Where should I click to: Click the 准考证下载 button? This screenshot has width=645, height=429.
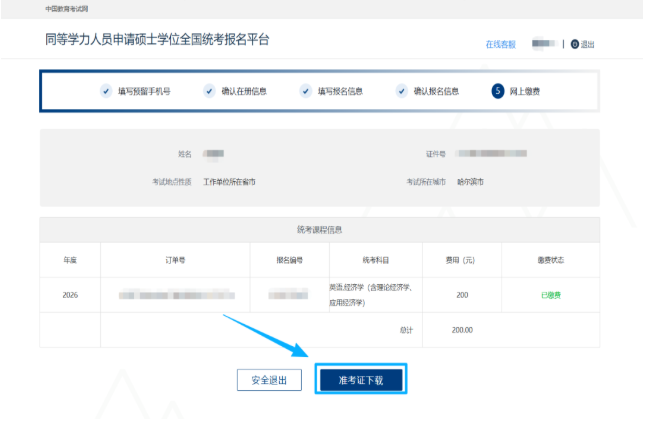(361, 380)
